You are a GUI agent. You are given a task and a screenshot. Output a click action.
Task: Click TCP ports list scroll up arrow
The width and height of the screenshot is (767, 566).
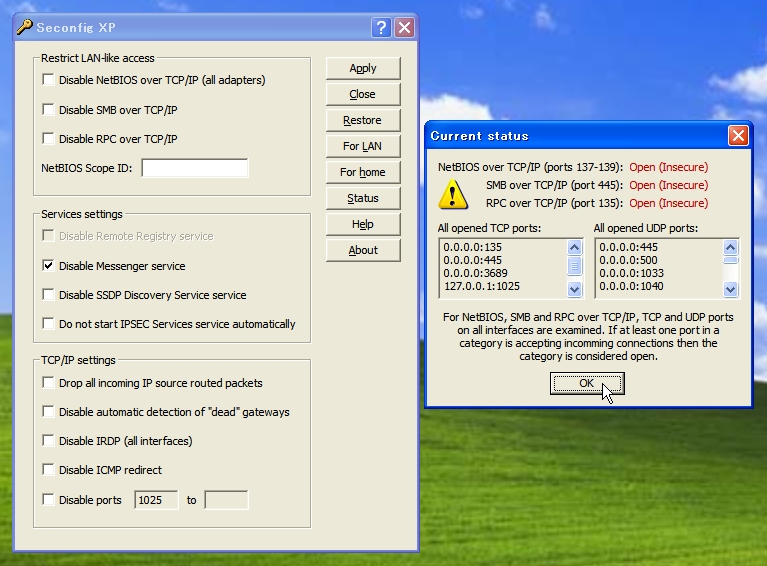tap(574, 248)
